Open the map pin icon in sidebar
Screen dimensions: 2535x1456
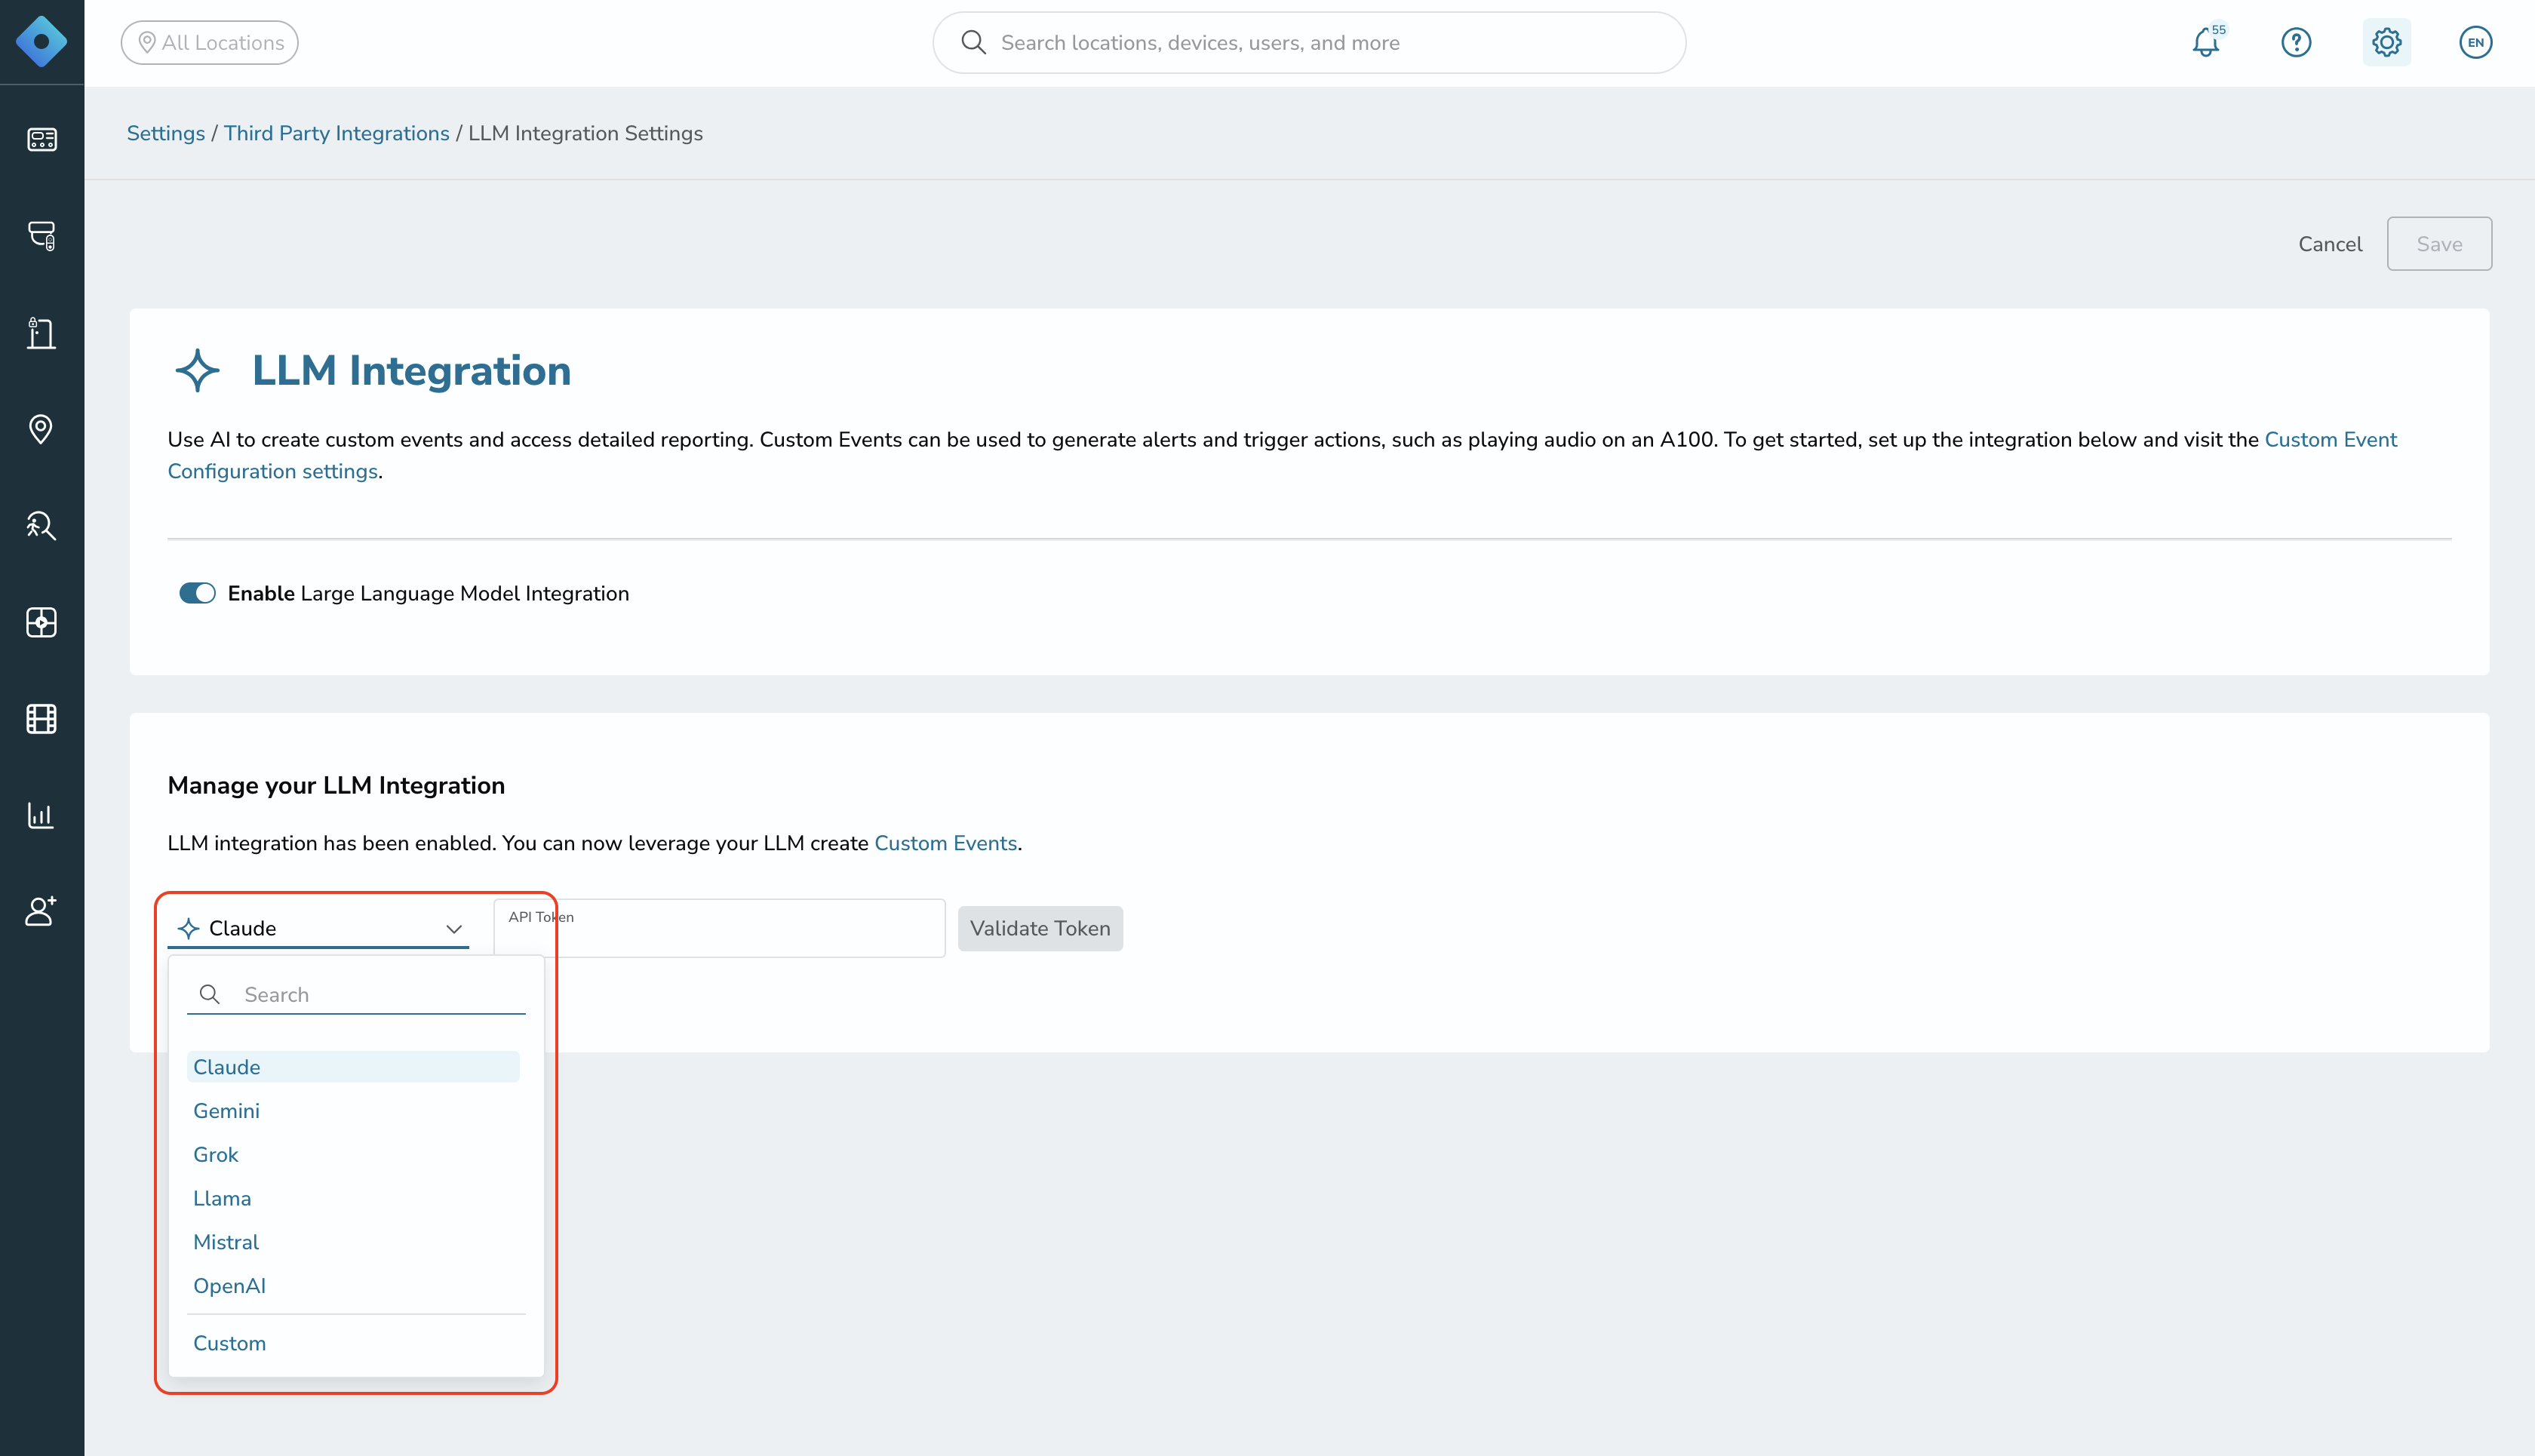[41, 429]
